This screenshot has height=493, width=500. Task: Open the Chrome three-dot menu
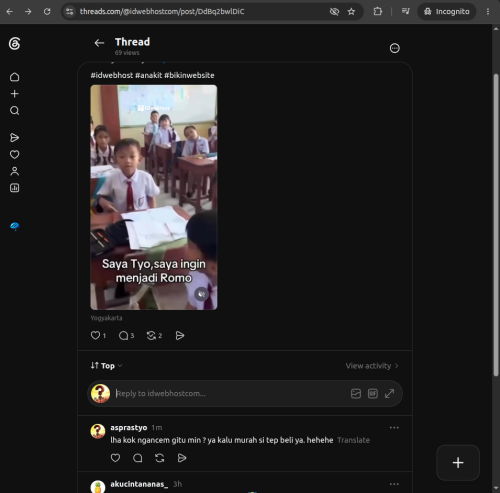coord(488,12)
